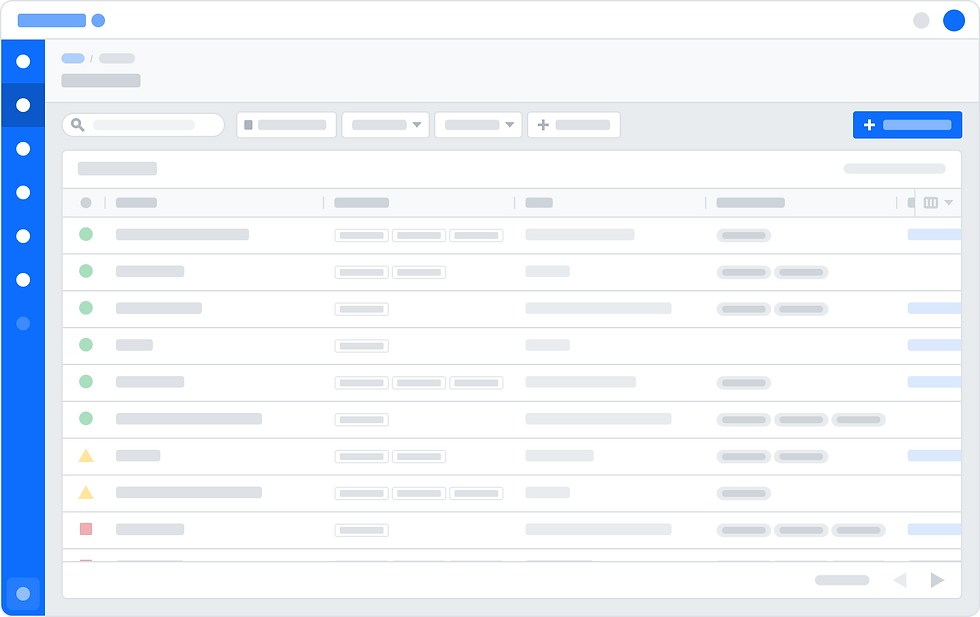
Task: Expand the first filter dropdown
Action: point(385,124)
